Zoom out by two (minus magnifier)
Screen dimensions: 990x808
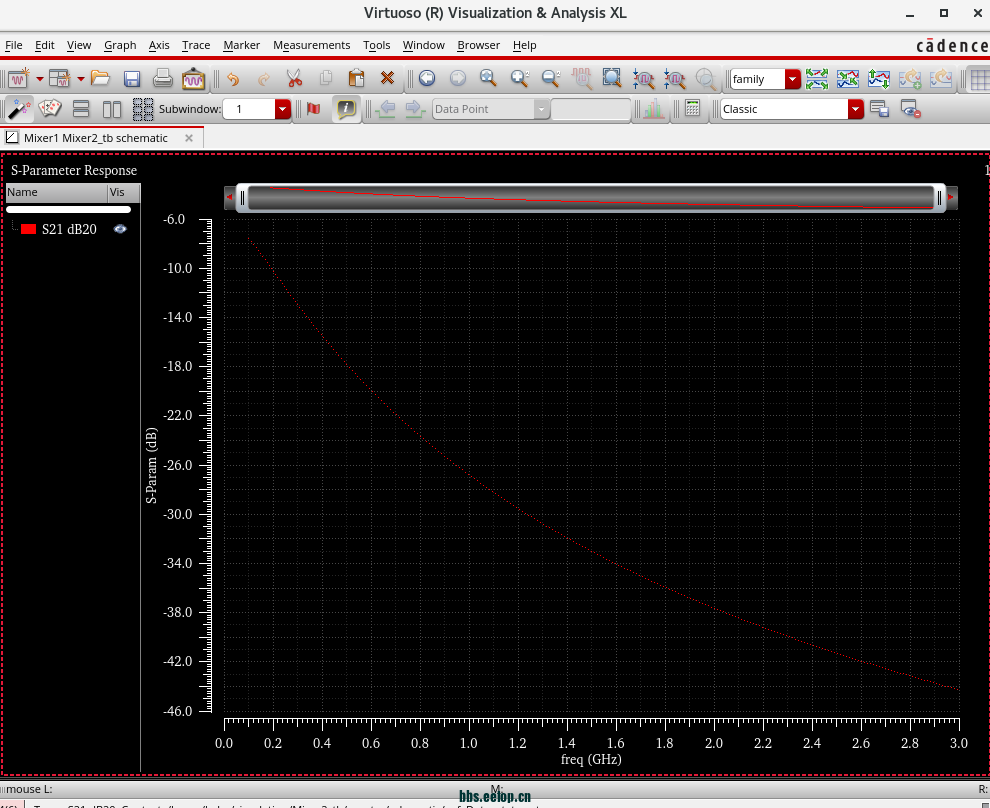(x=551, y=78)
